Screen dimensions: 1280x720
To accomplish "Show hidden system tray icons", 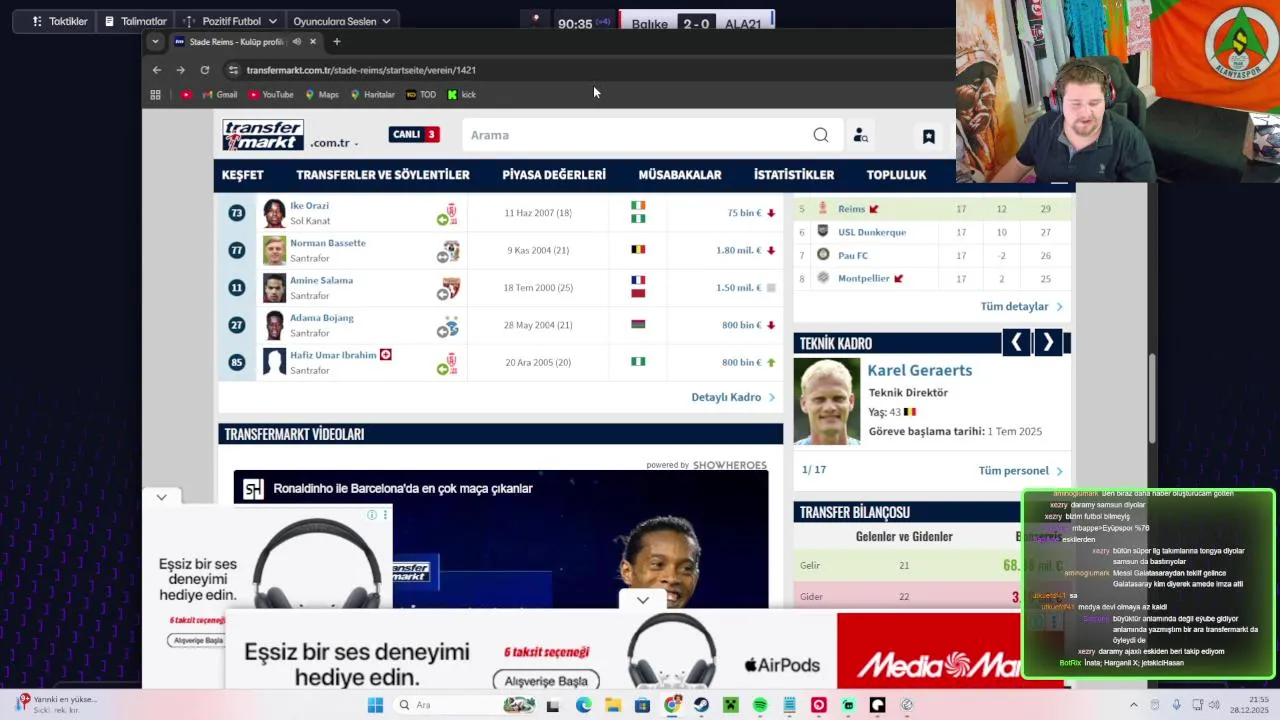I will (x=1133, y=705).
